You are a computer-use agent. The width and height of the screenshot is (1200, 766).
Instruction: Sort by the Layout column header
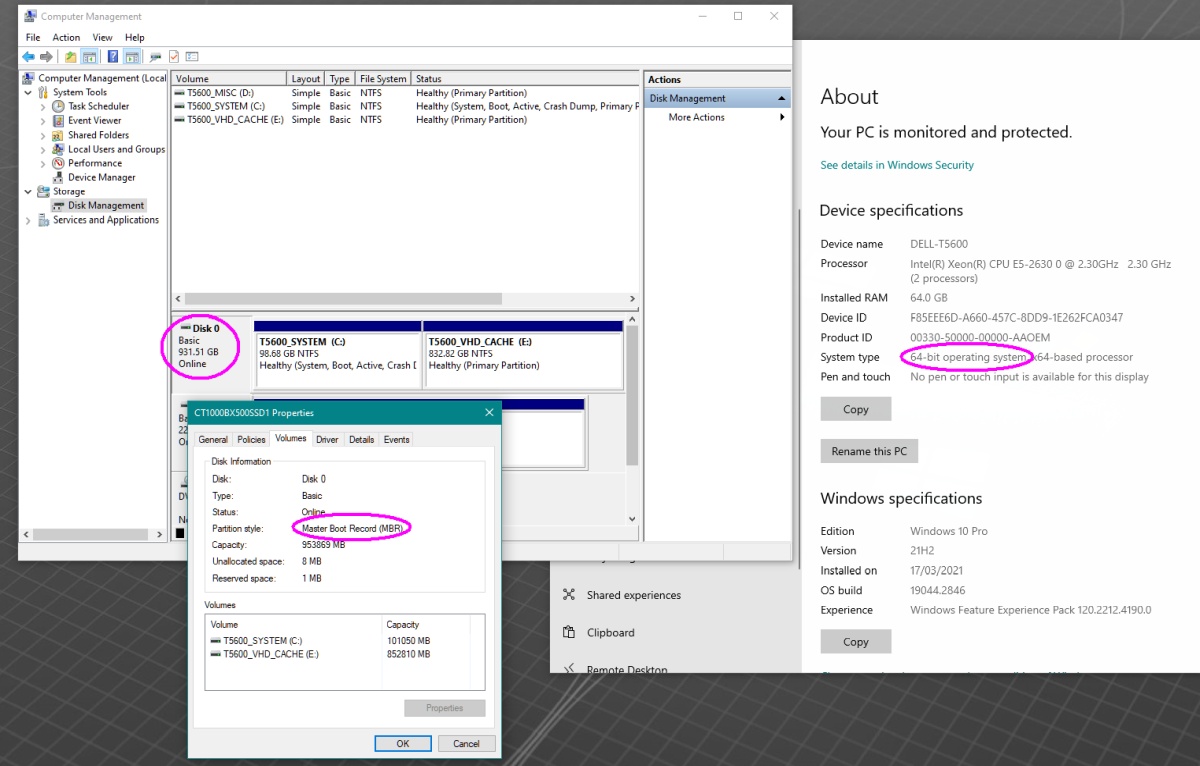[x=306, y=79]
